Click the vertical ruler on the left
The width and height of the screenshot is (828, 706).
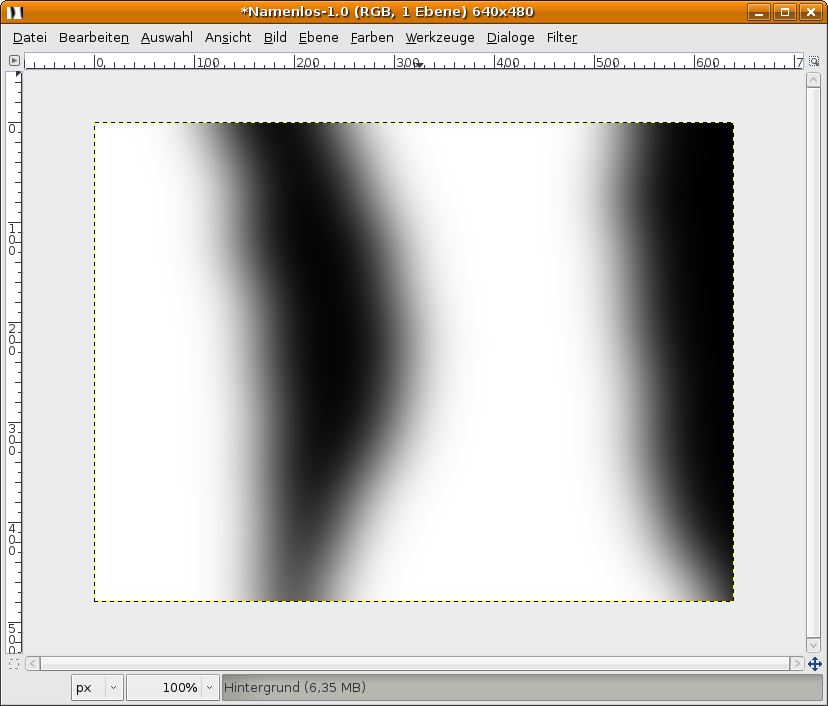coord(14,362)
